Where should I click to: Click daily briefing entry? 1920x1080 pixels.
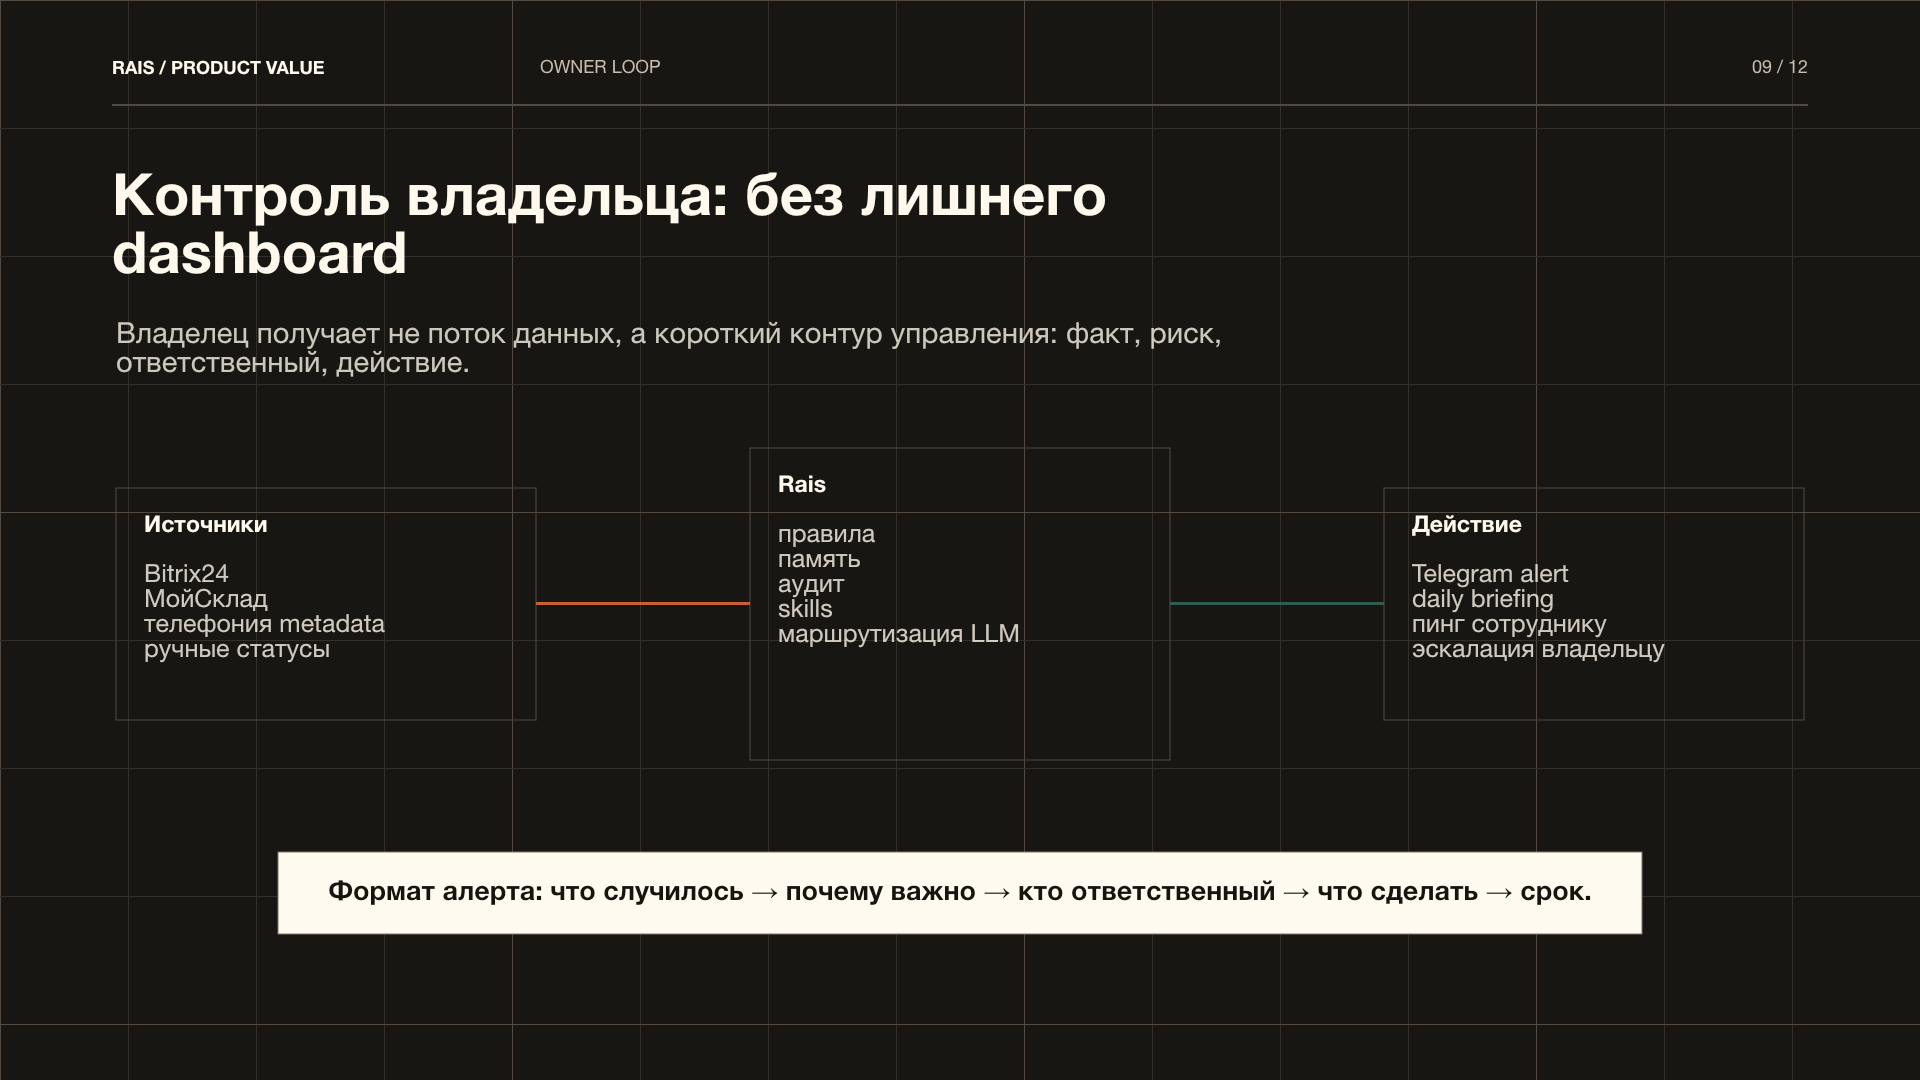[1481, 599]
